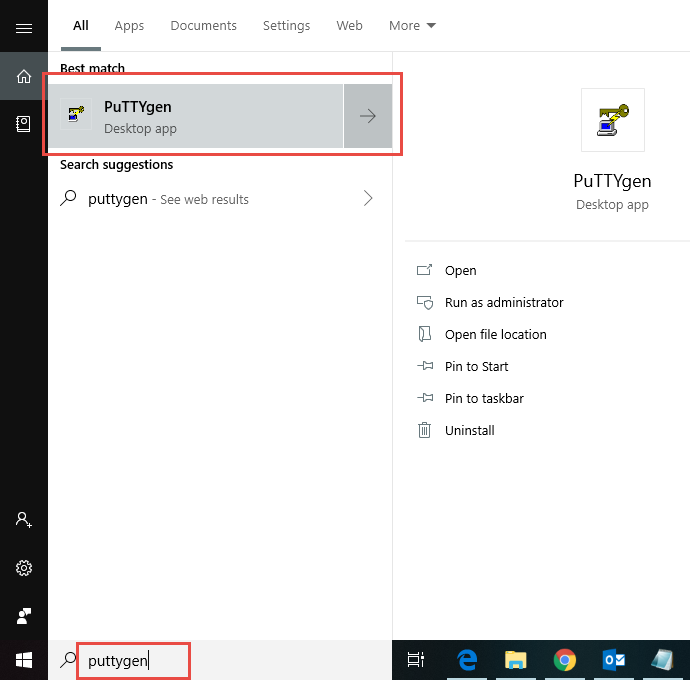Switch to the Apps tab
Image resolution: width=690 pixels, height=680 pixels.
pos(129,26)
